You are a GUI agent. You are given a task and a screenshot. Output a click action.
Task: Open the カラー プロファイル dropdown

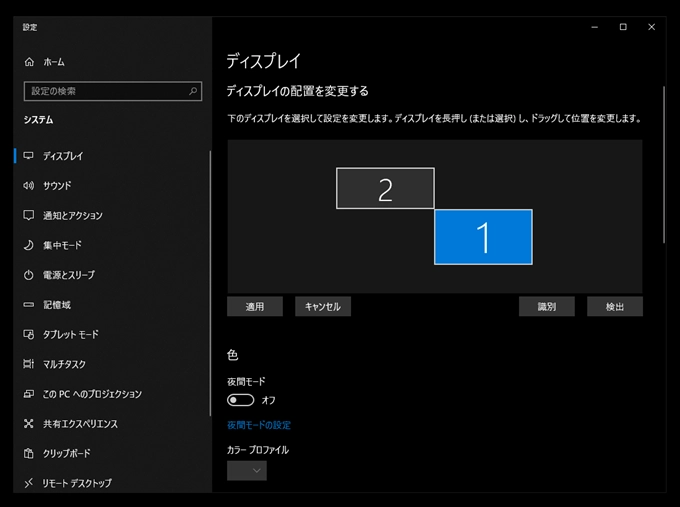pos(247,471)
